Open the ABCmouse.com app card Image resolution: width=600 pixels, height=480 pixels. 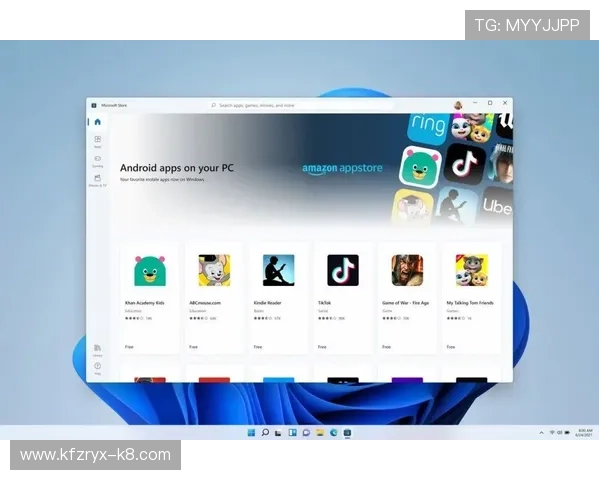coord(214,297)
